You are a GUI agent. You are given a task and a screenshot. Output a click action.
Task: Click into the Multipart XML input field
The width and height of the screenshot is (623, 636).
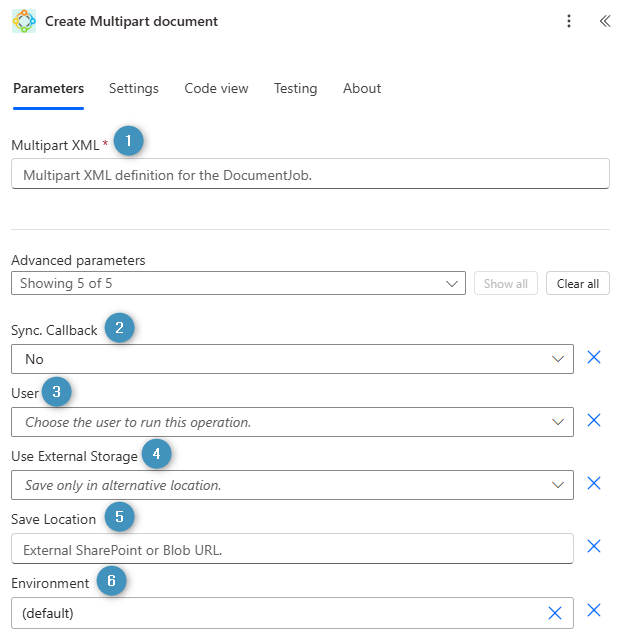coord(310,174)
